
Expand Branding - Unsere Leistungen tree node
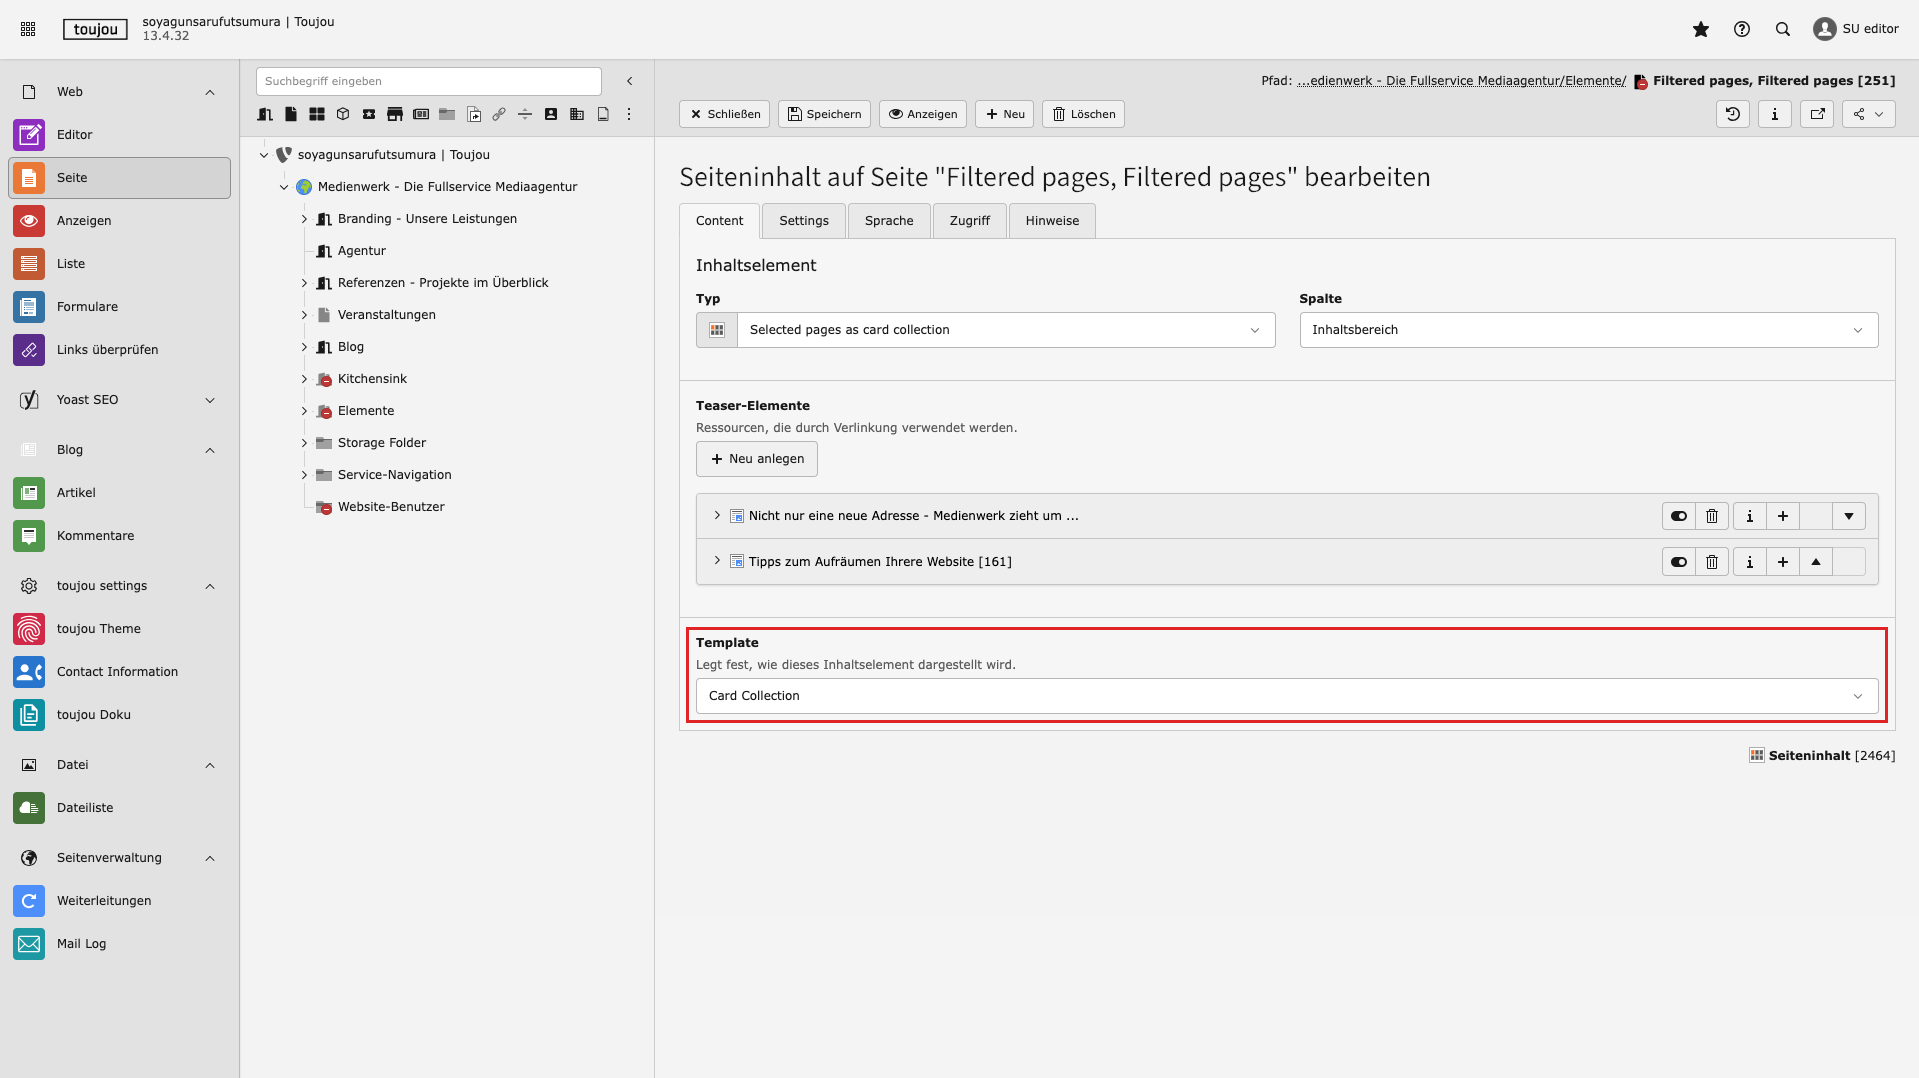tap(304, 219)
